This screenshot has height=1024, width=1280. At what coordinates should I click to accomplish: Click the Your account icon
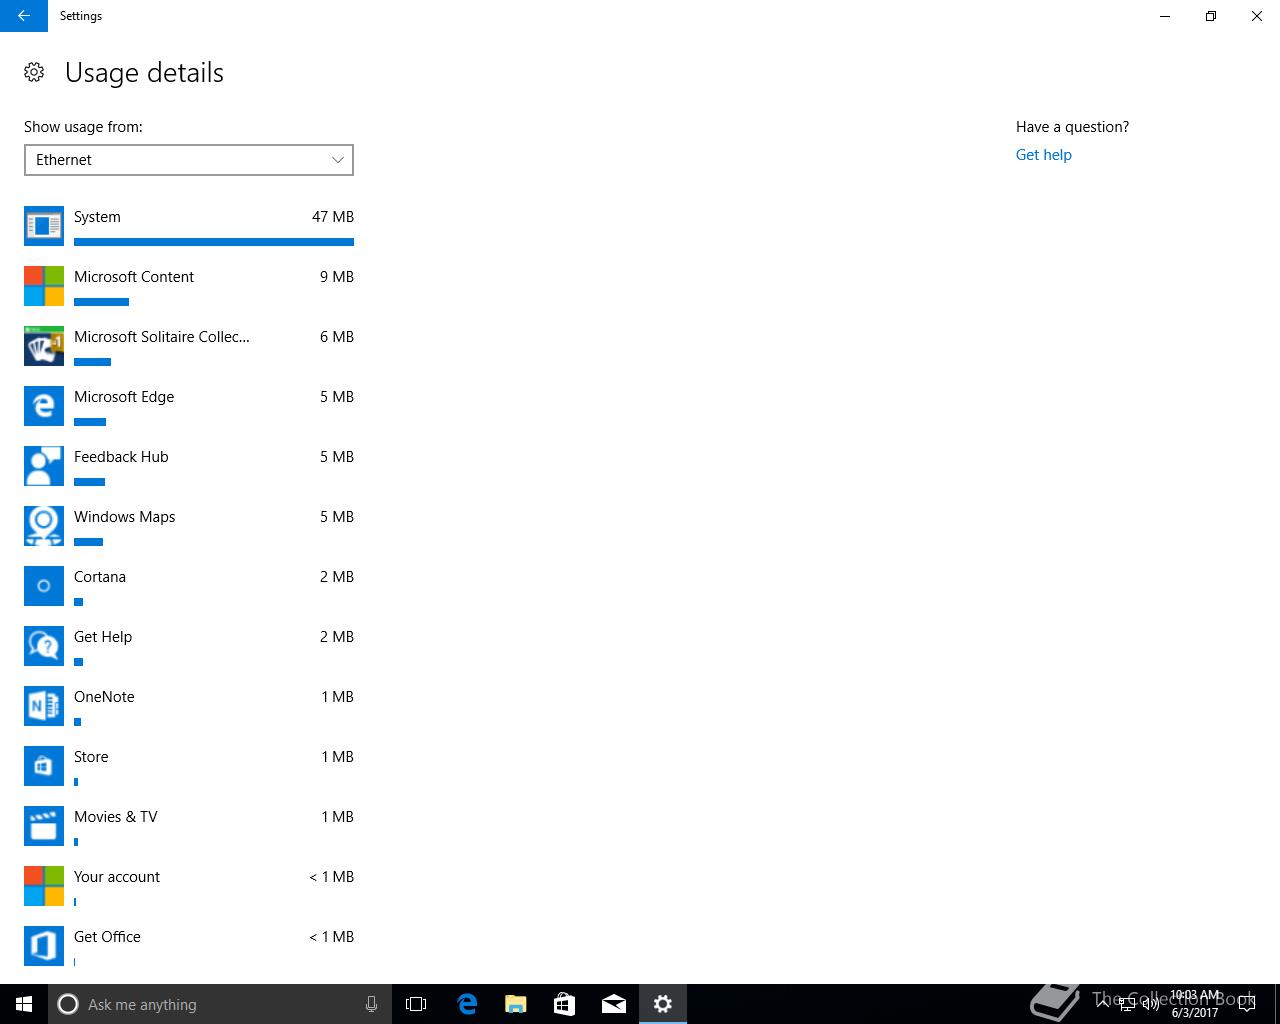click(44, 886)
